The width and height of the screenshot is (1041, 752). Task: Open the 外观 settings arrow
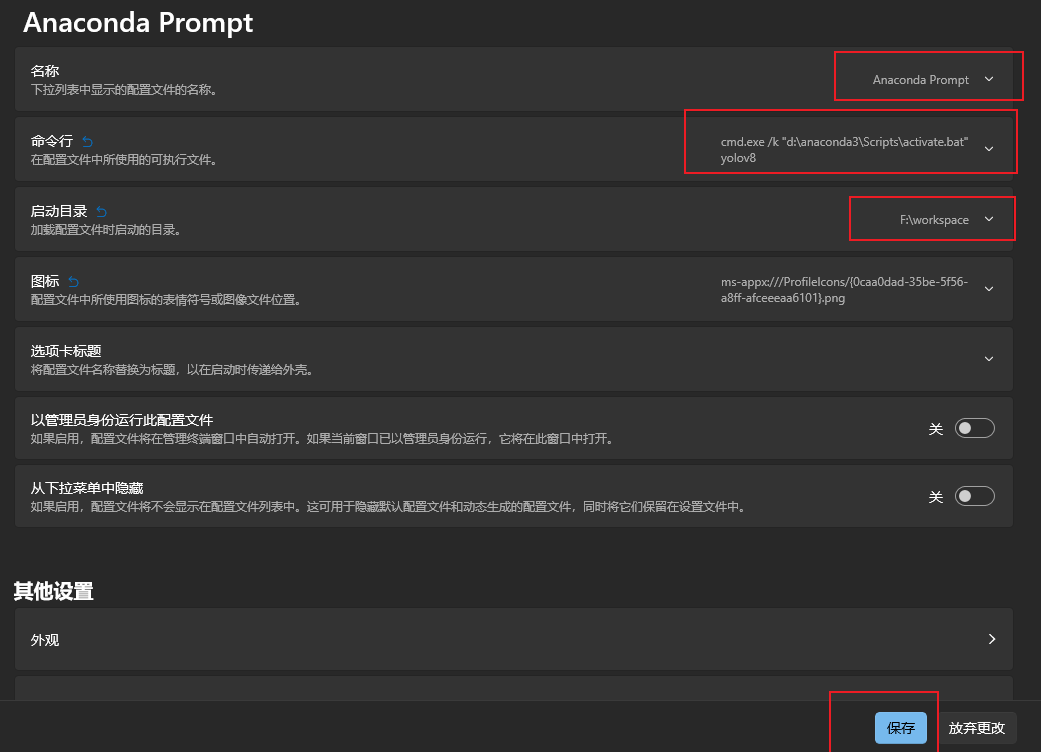[991, 639]
